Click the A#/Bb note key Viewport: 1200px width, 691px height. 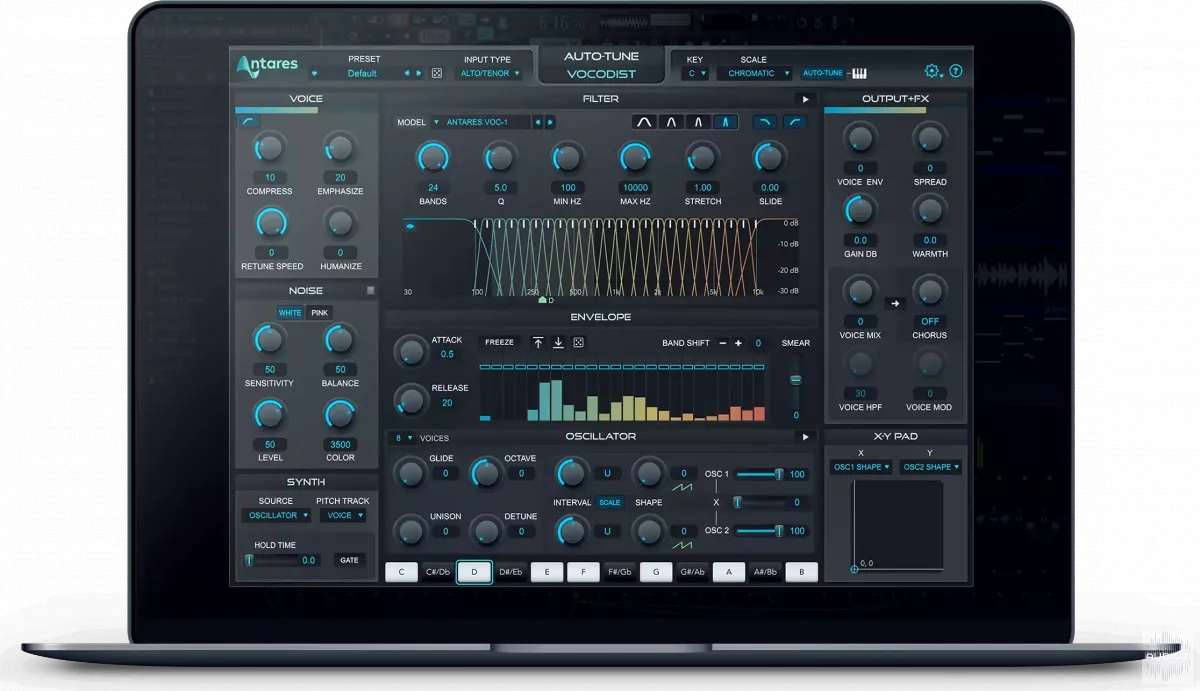pos(765,572)
